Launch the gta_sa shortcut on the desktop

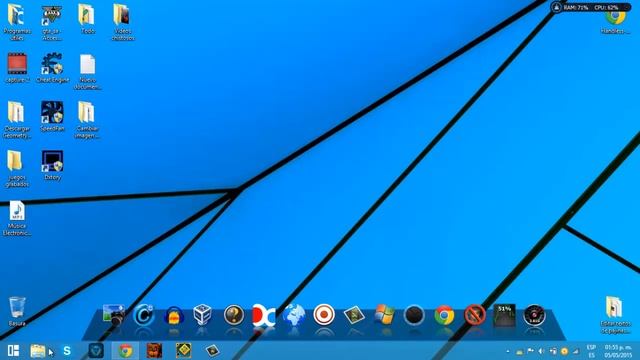tap(52, 22)
